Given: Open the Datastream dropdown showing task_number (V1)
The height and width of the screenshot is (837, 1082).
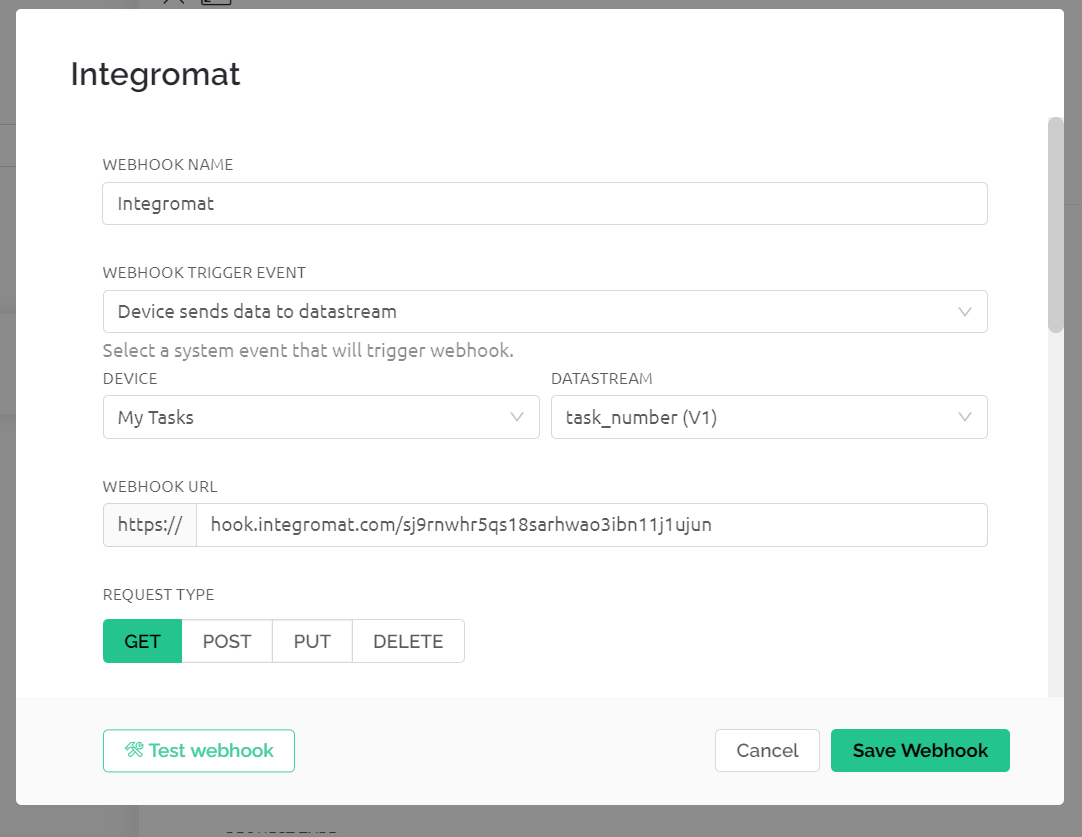Looking at the screenshot, I should pyautogui.click(x=769, y=417).
